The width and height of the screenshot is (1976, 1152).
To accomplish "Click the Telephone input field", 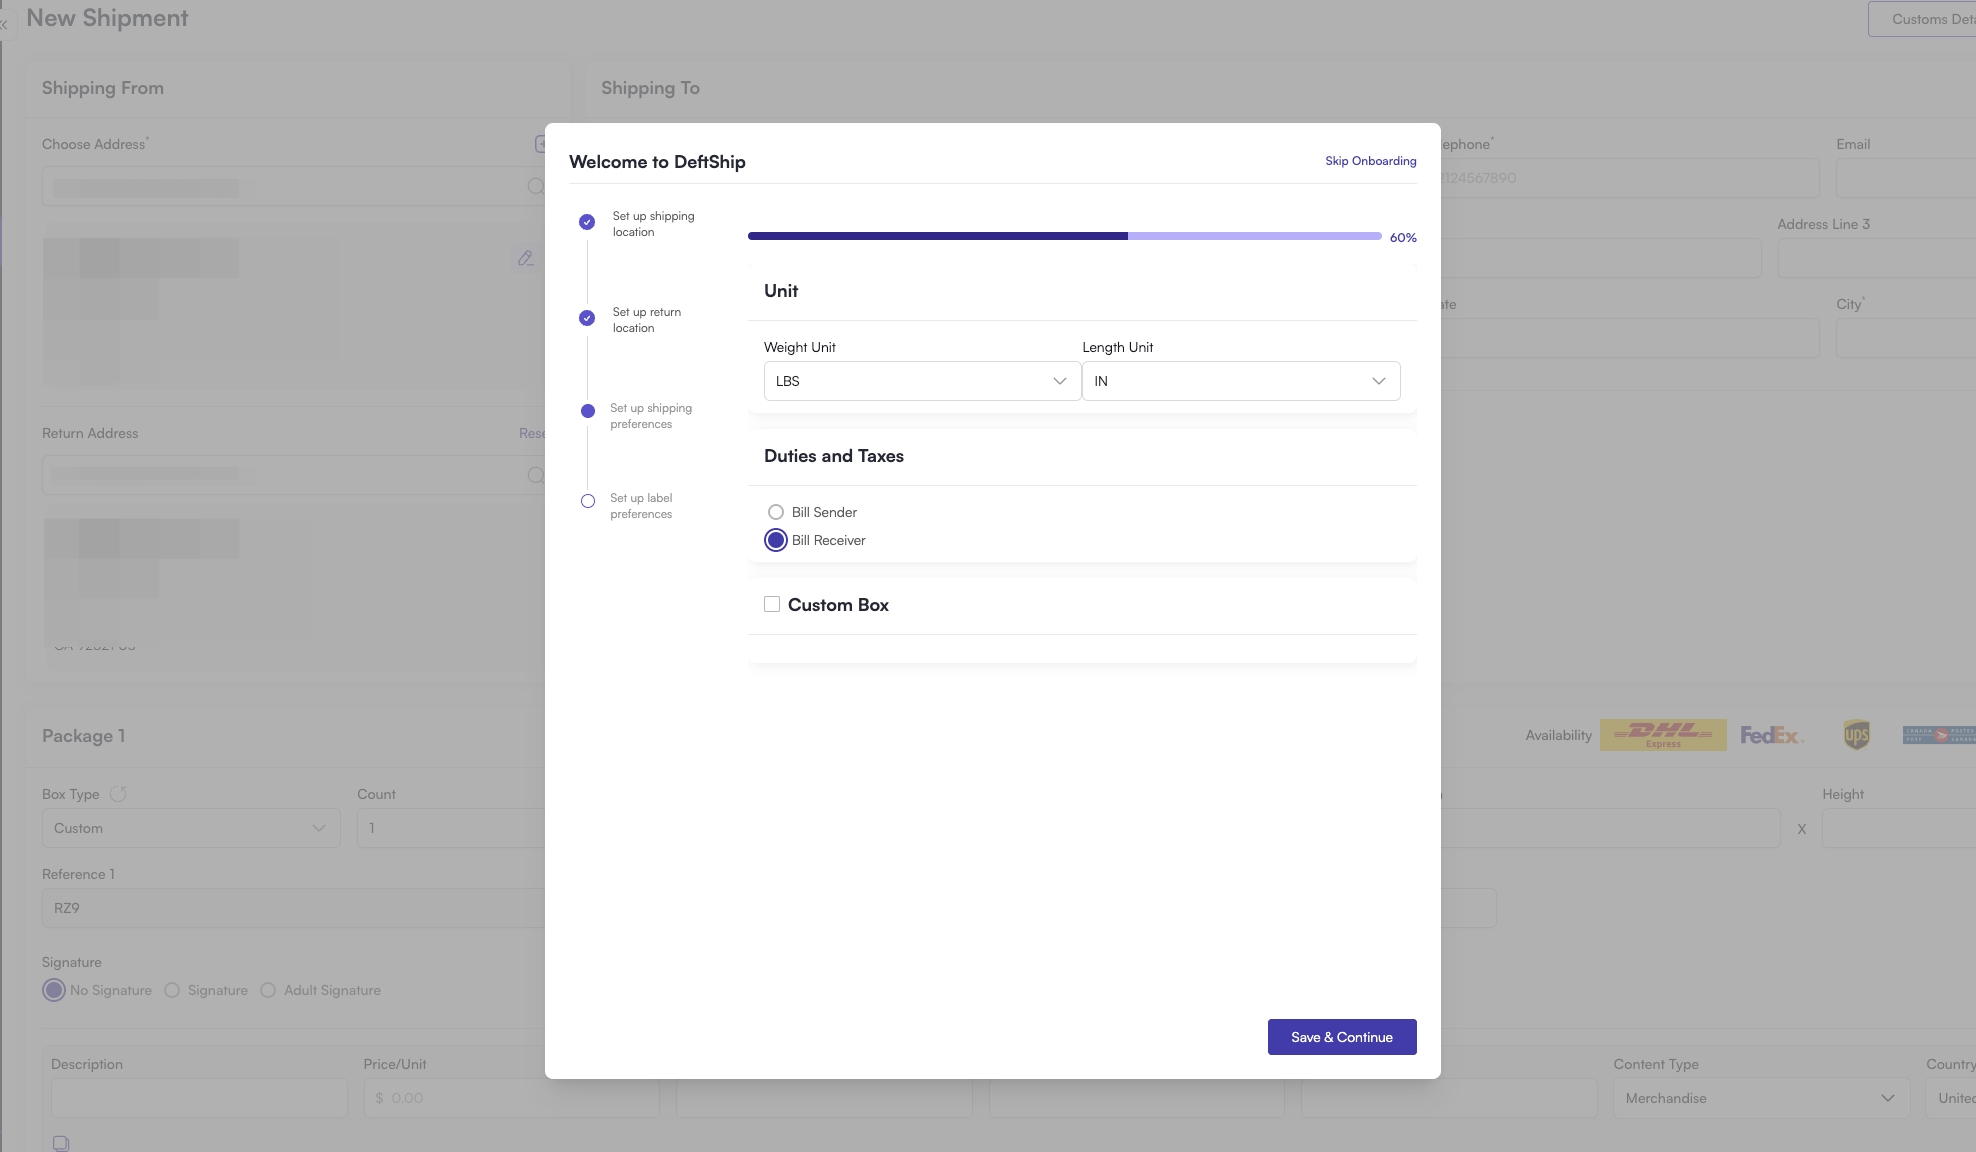I will 1630,178.
